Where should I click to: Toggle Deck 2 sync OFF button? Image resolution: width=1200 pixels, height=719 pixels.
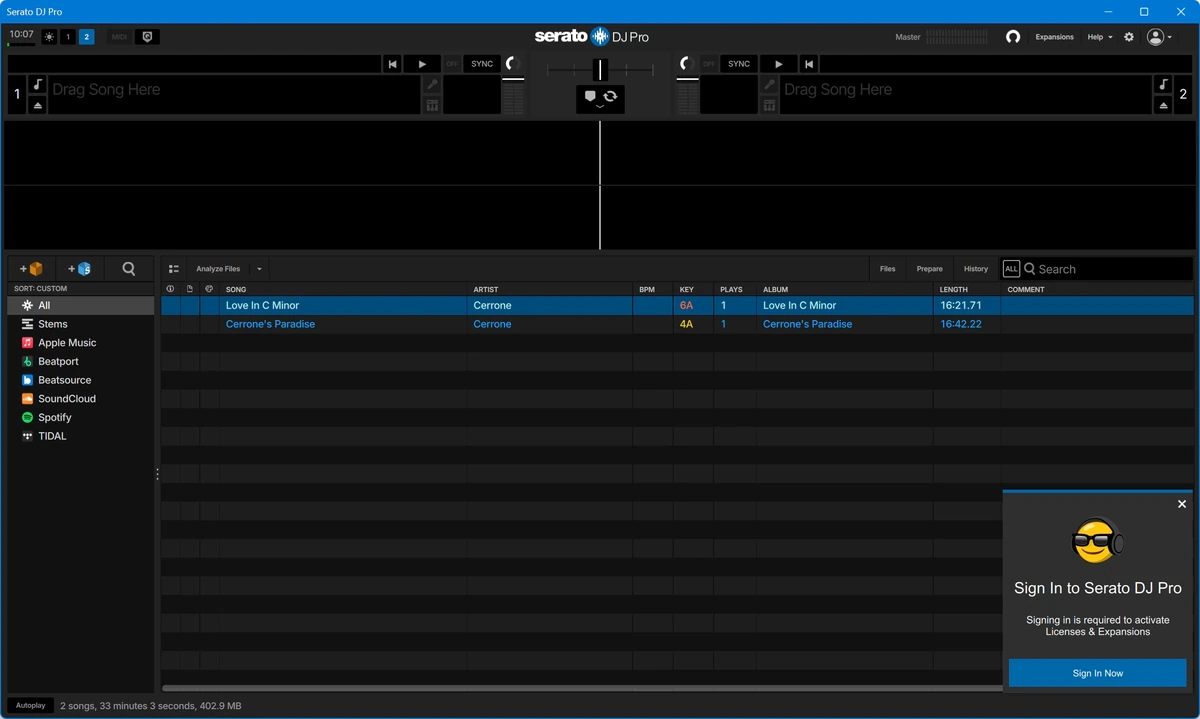click(709, 64)
